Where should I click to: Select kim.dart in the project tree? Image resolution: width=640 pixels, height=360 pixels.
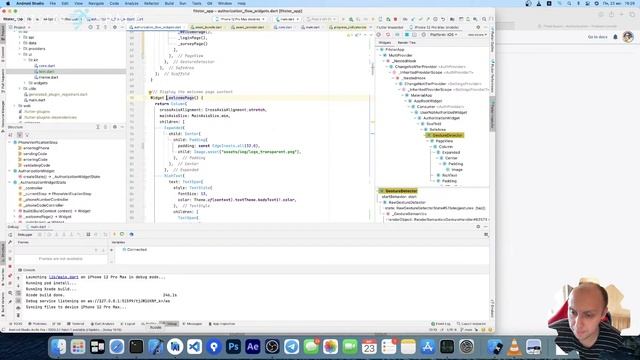pos(47,71)
